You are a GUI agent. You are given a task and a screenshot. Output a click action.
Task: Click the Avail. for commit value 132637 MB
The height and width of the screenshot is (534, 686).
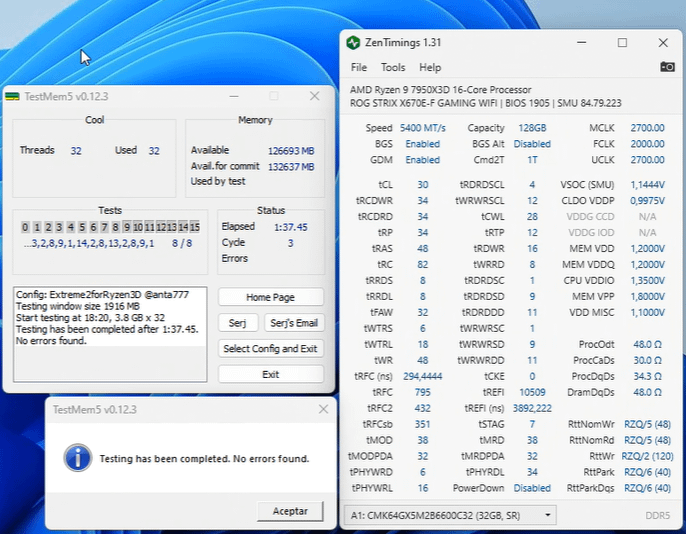pos(291,167)
